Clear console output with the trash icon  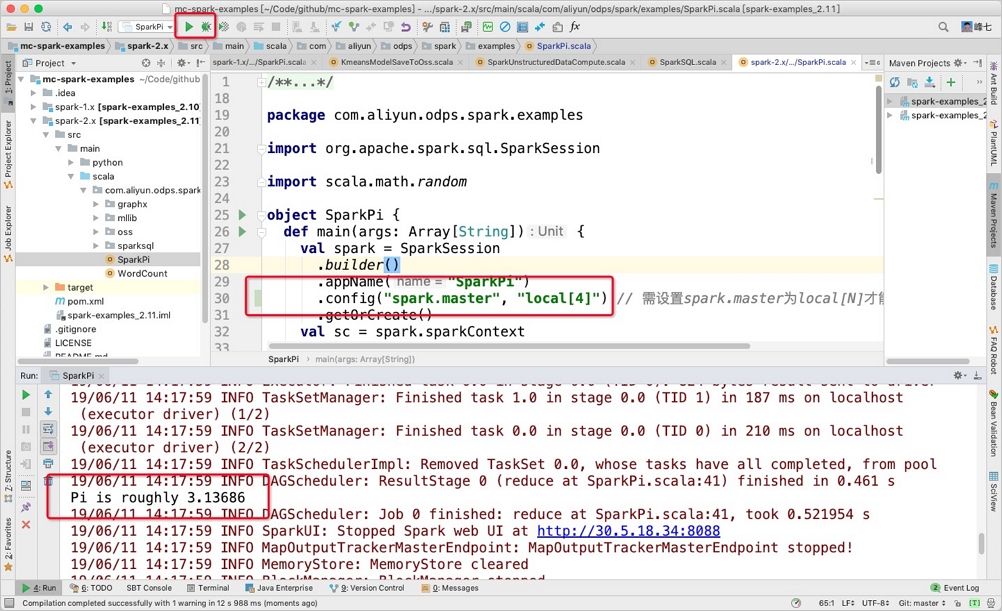[x=48, y=481]
